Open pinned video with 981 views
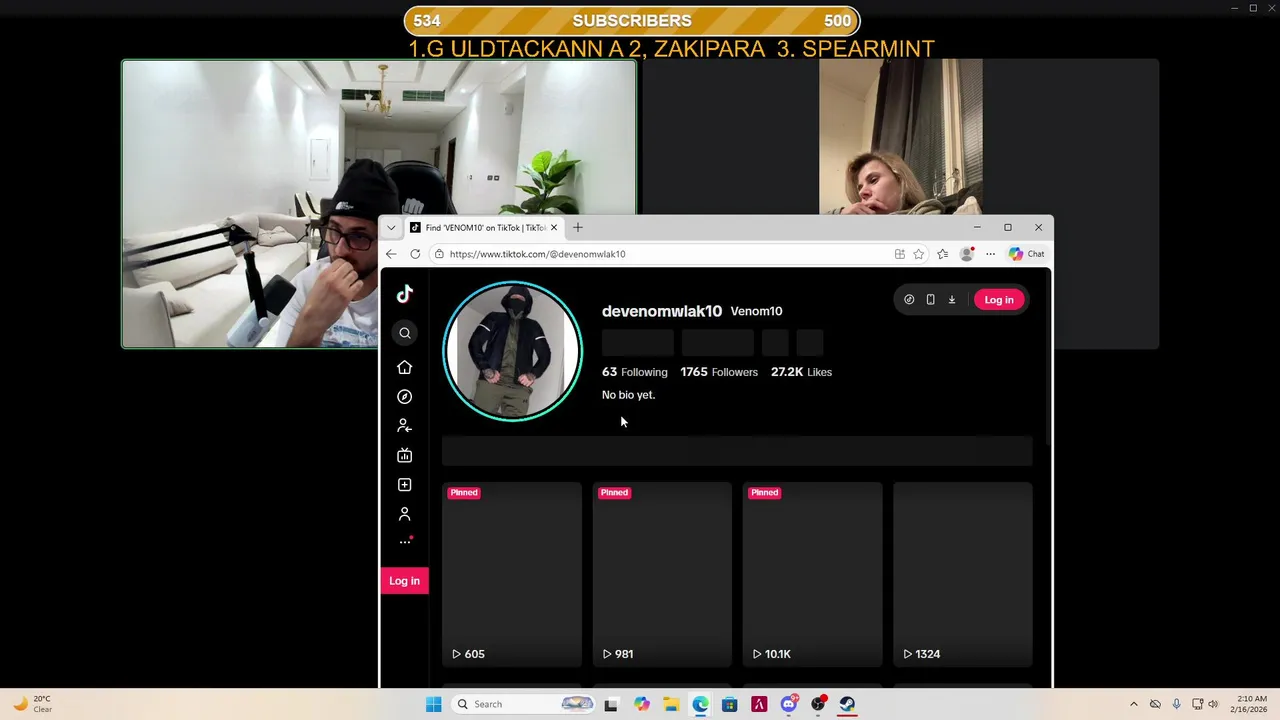 (x=662, y=574)
